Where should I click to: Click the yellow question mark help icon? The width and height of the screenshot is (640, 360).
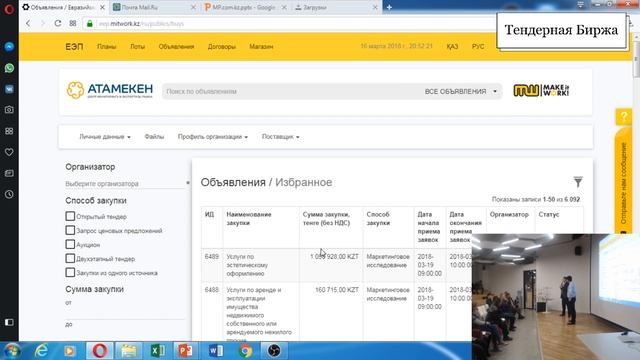624,117
